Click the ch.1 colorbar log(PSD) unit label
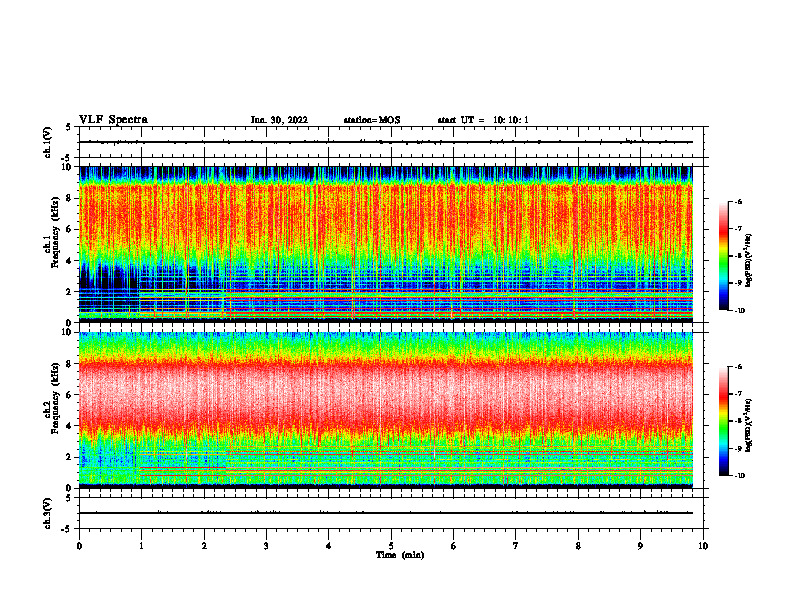Viewport: 792px width, 612px height. 748,261
